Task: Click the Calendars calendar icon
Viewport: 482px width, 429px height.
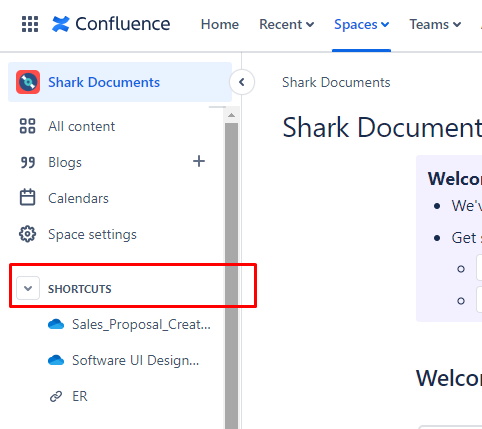Action: pyautogui.click(x=27, y=197)
